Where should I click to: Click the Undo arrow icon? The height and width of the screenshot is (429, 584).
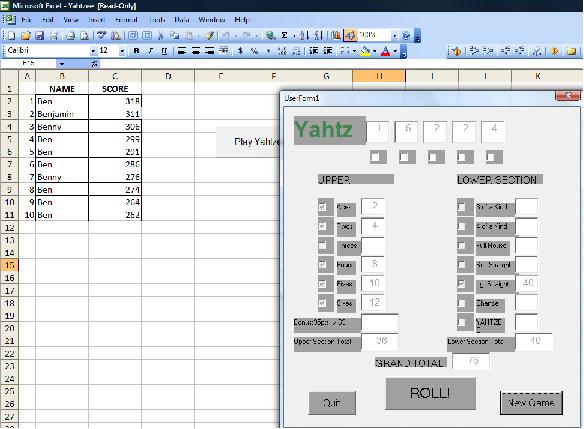226,35
